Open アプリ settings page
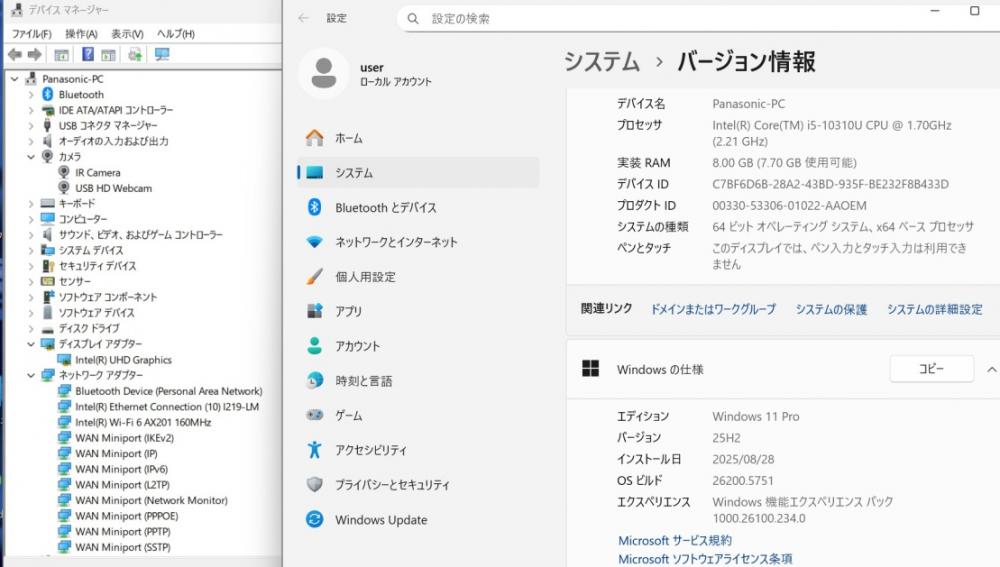Screen dimensions: 1000x567 coord(418,311)
